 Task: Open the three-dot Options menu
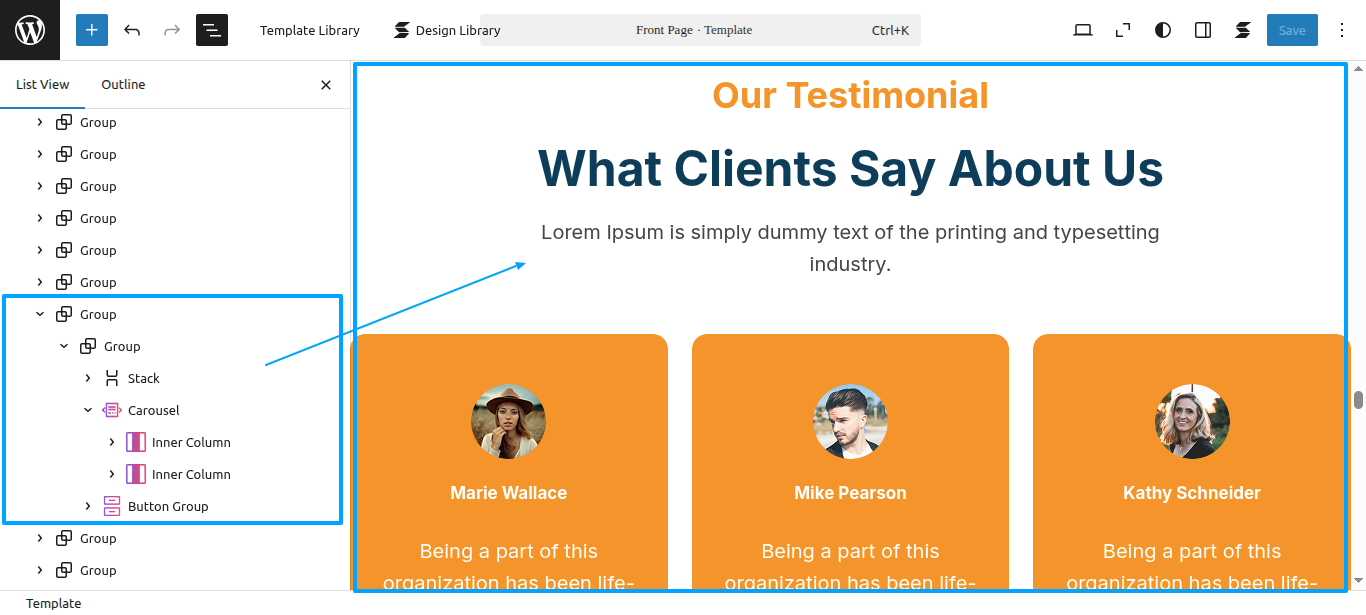pyautogui.click(x=1342, y=30)
